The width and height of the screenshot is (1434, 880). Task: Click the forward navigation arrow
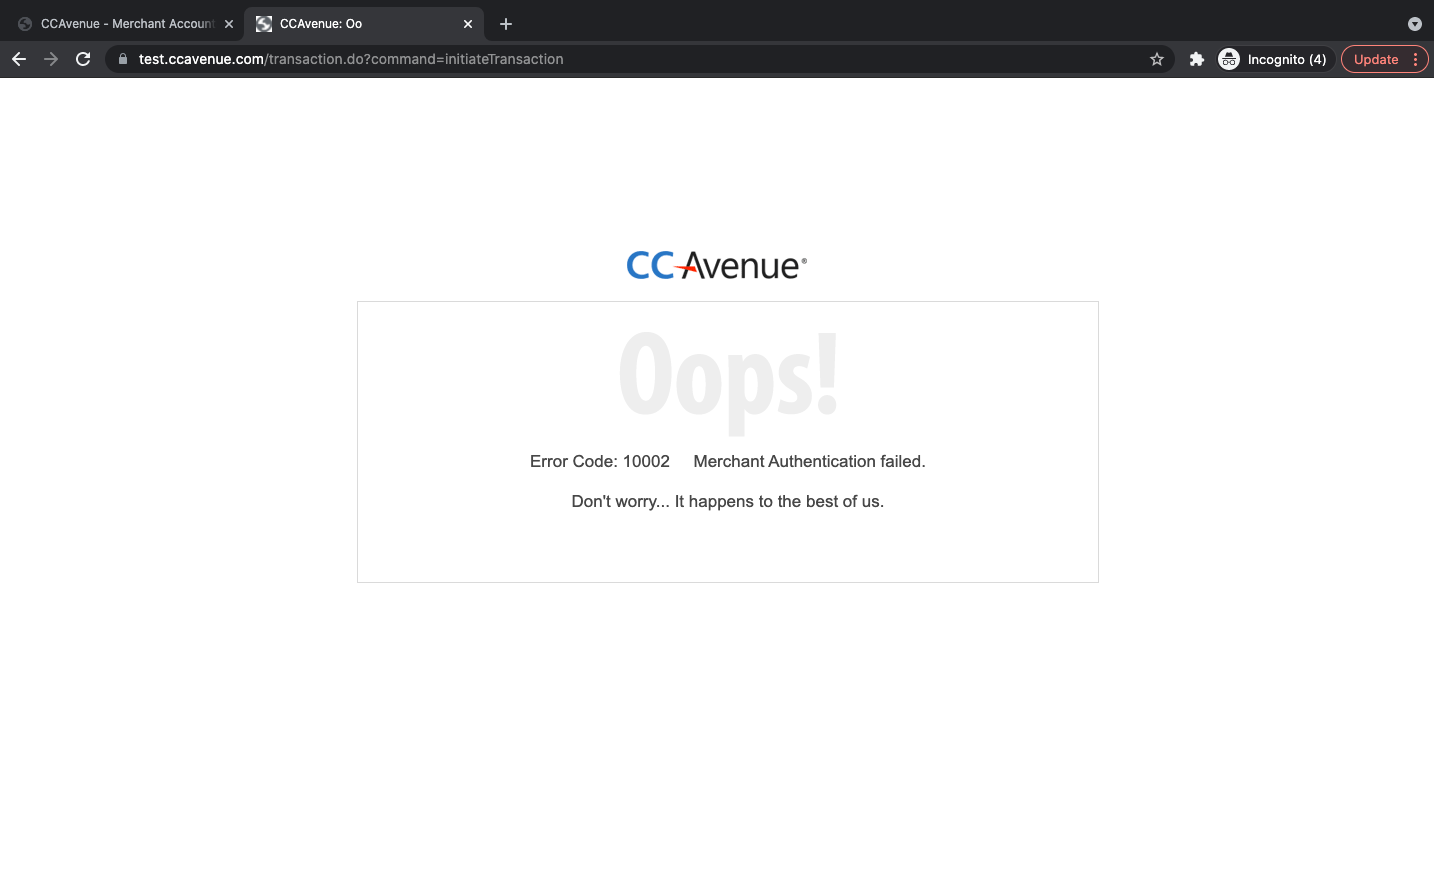point(51,59)
